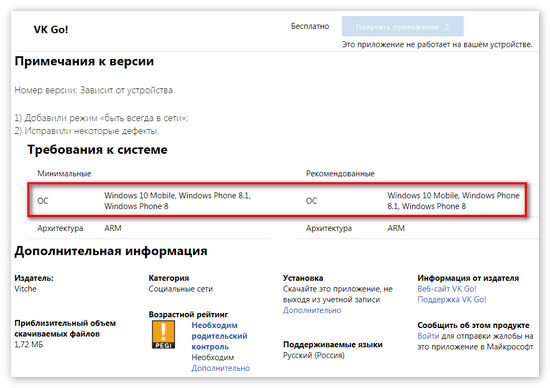Click the PEGI age rating icon
Image resolution: width=550 pixels, height=388 pixels.
163,334
